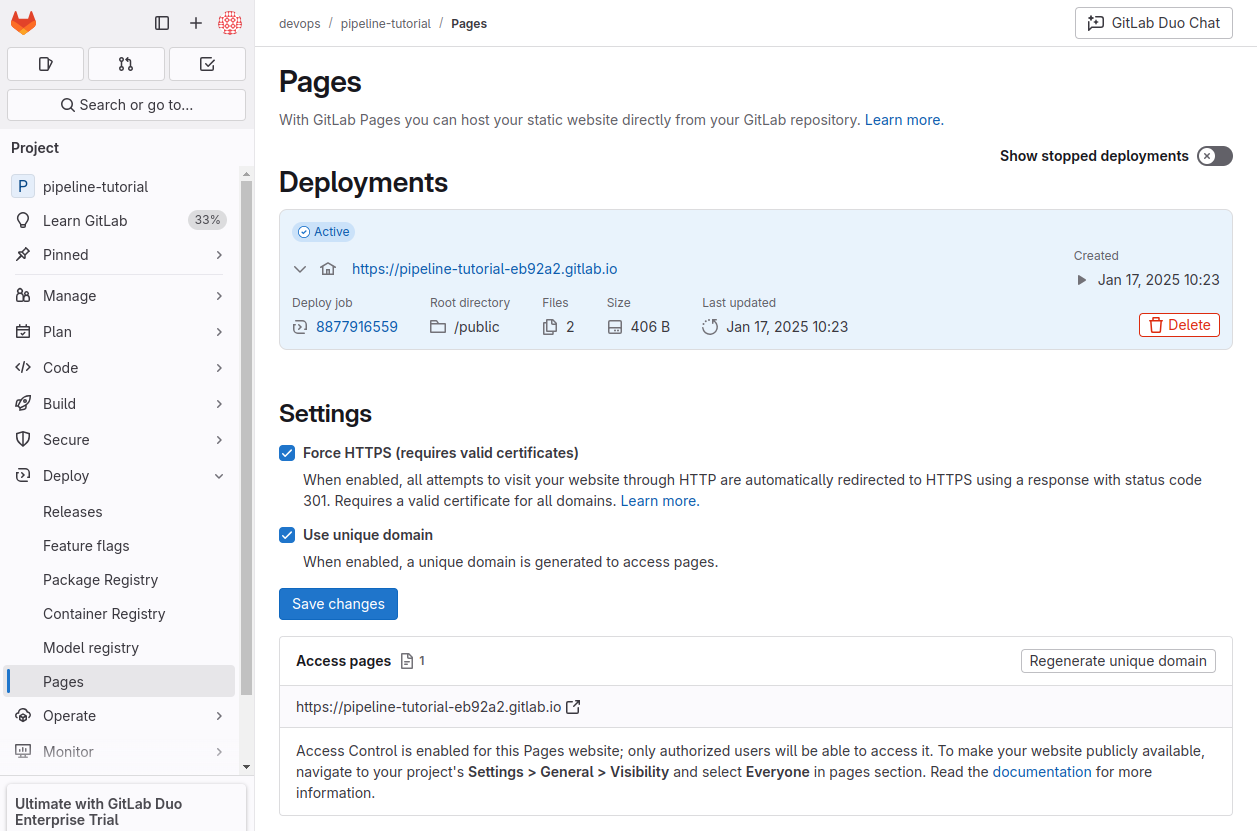This screenshot has height=831, width=1257.
Task: Click the Build rocket icon
Action: pos(23,403)
